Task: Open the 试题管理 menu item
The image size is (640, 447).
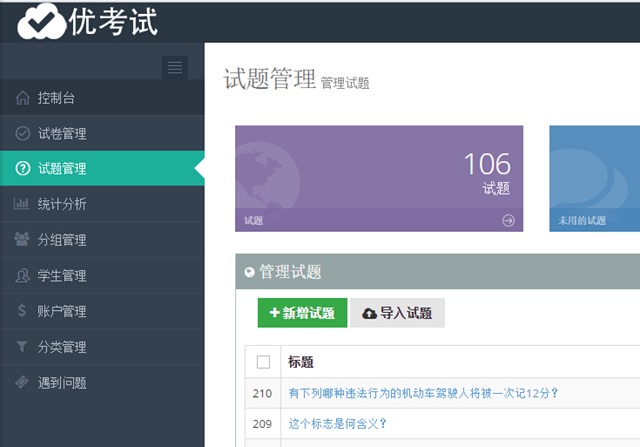Action: point(62,169)
